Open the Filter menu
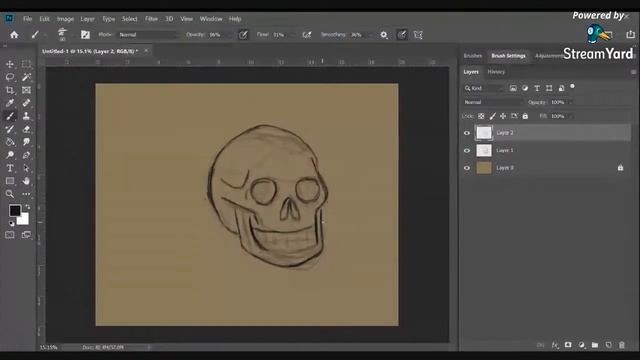640x360 pixels. (151, 19)
